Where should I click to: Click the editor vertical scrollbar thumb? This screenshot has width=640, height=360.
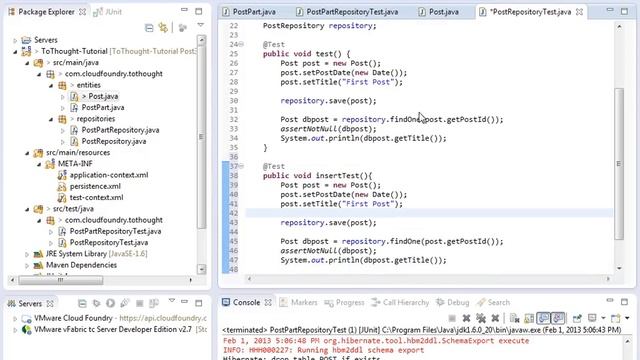pyautogui.click(x=619, y=163)
